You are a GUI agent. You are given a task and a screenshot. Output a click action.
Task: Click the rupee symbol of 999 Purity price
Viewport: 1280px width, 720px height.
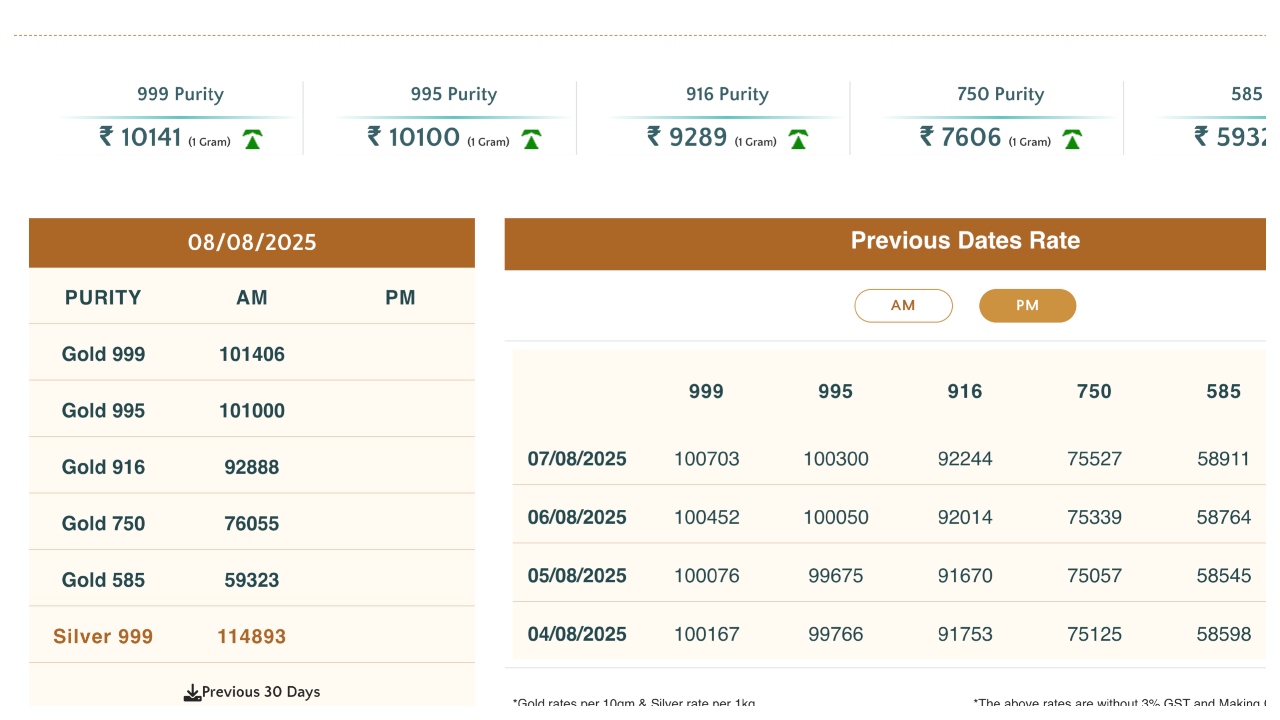pos(106,136)
